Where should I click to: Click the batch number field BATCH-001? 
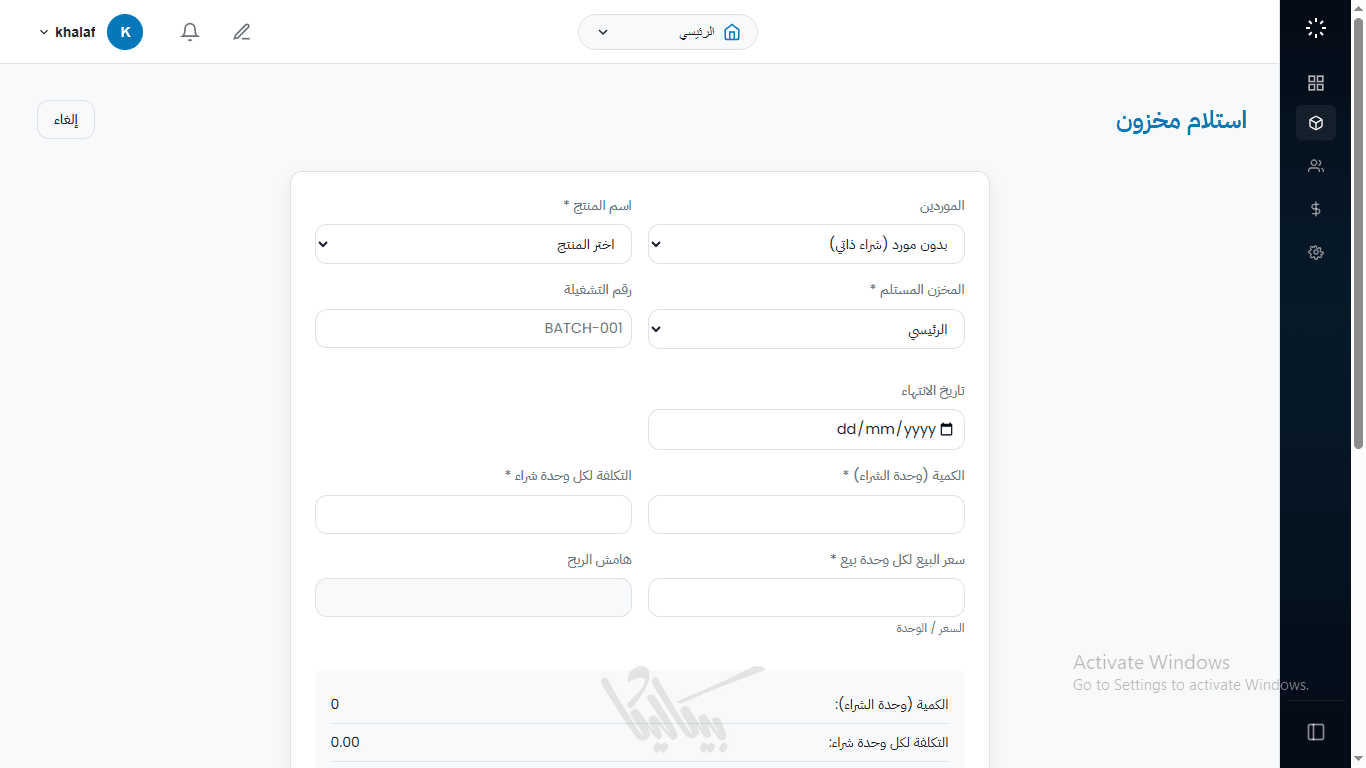point(473,328)
